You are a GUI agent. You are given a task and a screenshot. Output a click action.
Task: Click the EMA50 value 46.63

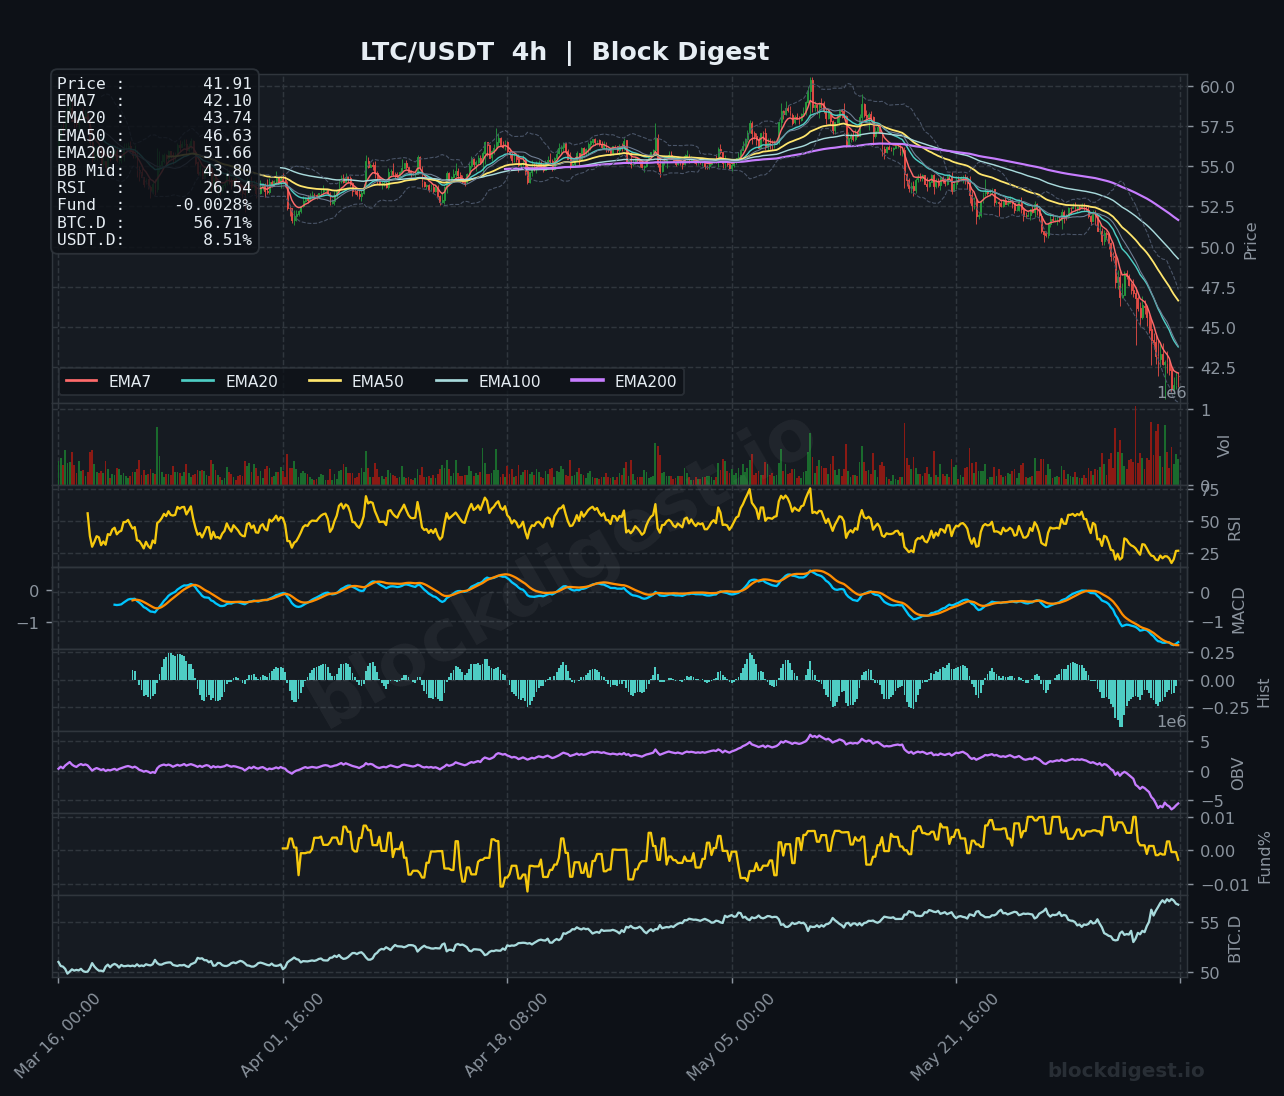227,136
